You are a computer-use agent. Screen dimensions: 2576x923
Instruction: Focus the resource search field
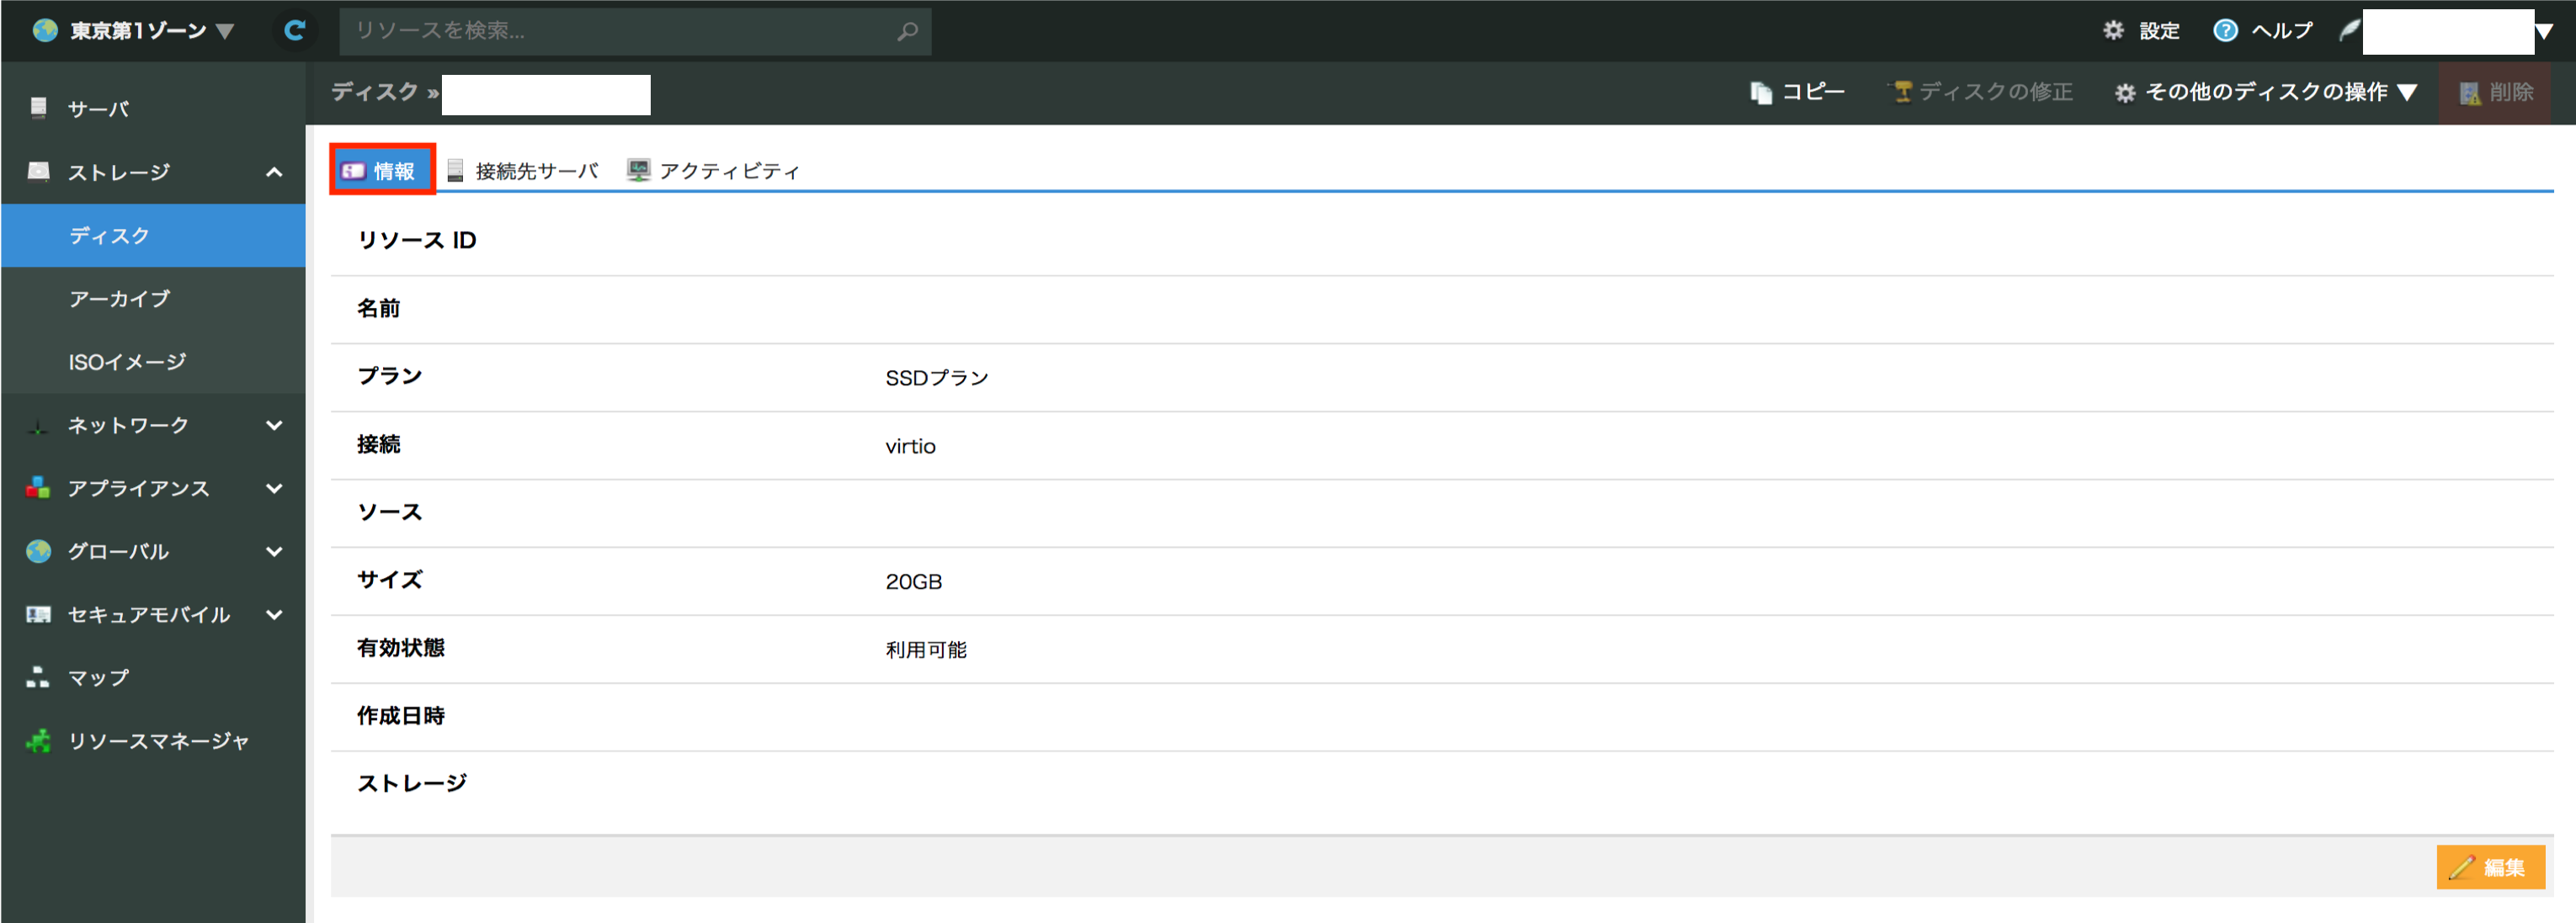point(620,31)
